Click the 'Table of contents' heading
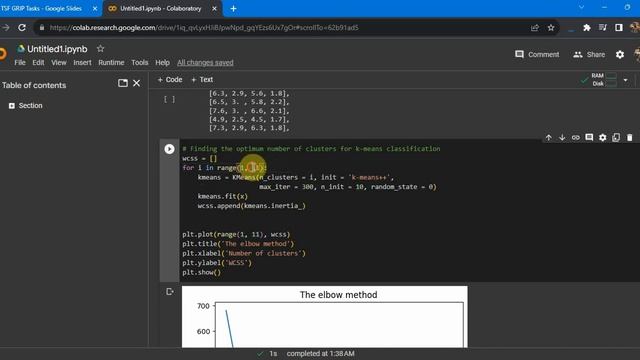The width and height of the screenshot is (640, 360). pyautogui.click(x=34, y=85)
